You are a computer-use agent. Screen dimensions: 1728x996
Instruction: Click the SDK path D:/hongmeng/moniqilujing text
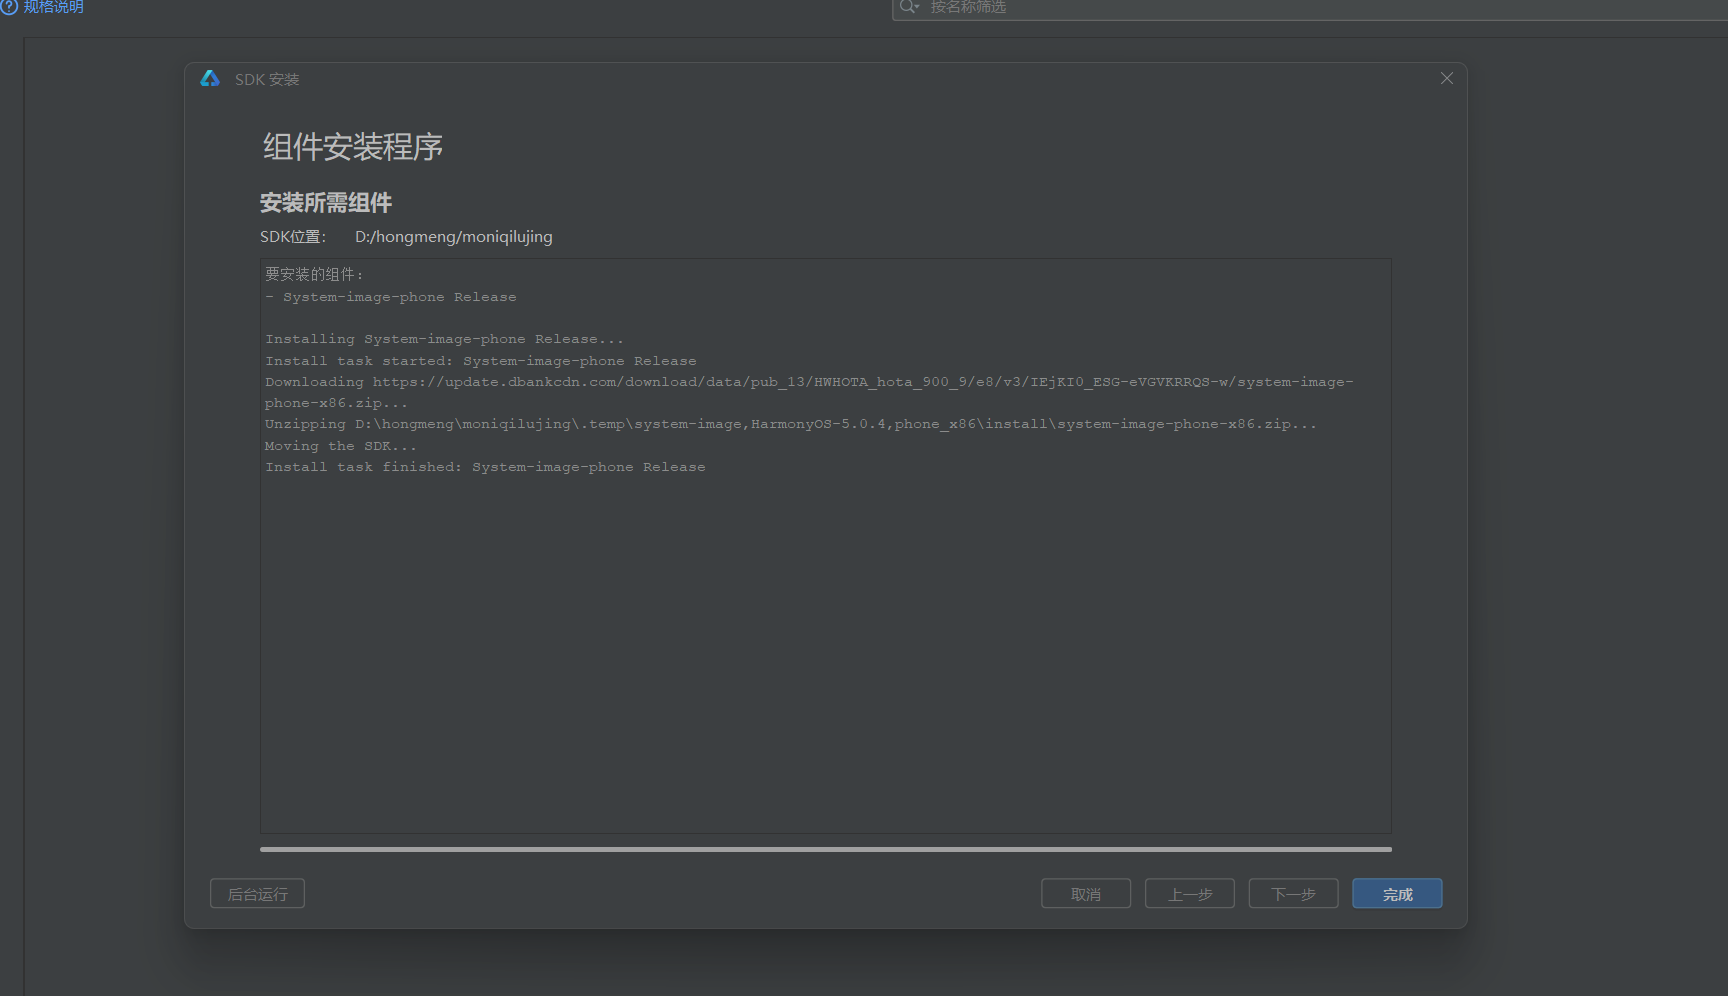coord(454,237)
